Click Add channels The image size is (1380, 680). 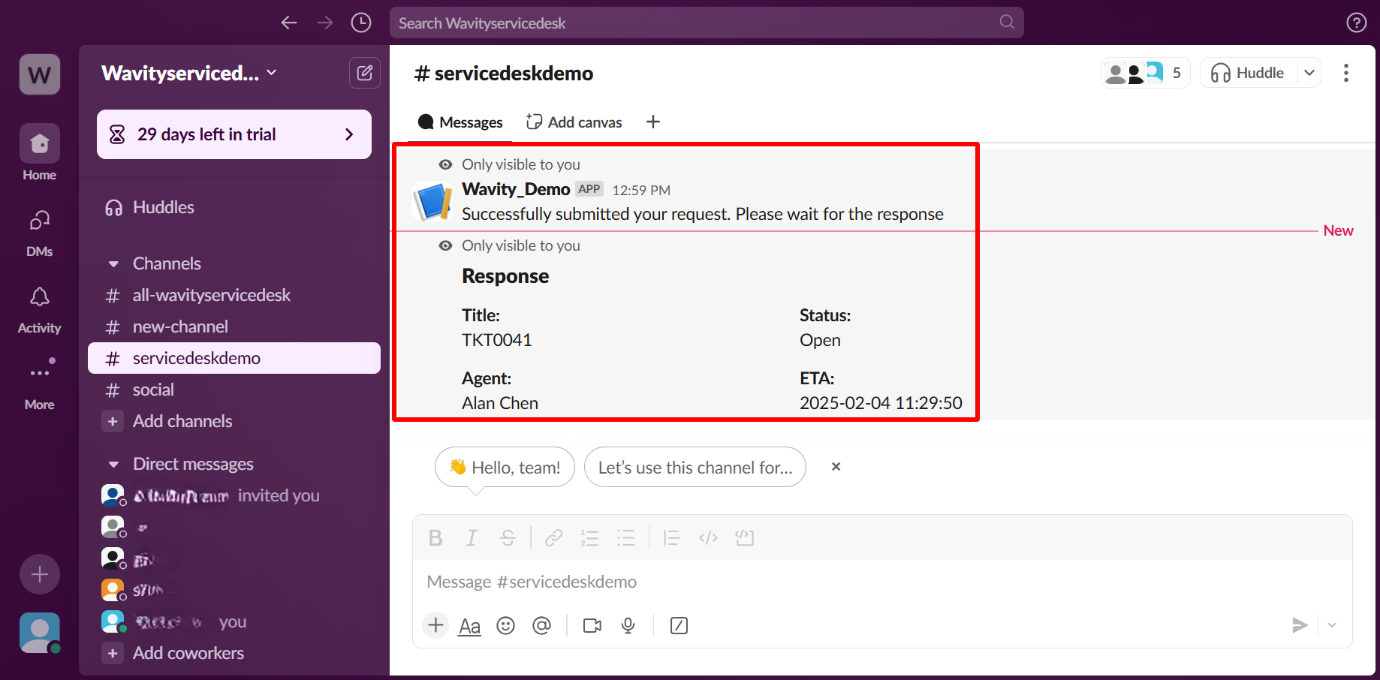(234, 421)
